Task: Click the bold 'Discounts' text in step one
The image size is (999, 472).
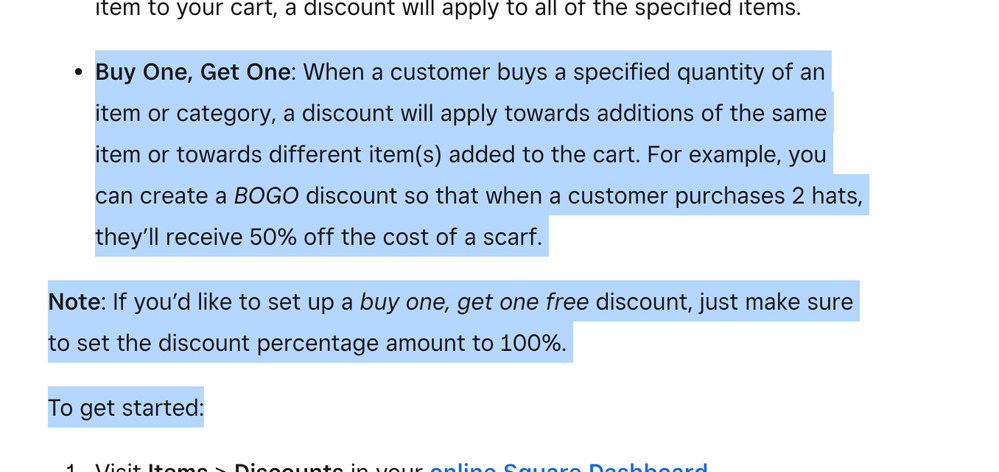Action: pos(288,467)
